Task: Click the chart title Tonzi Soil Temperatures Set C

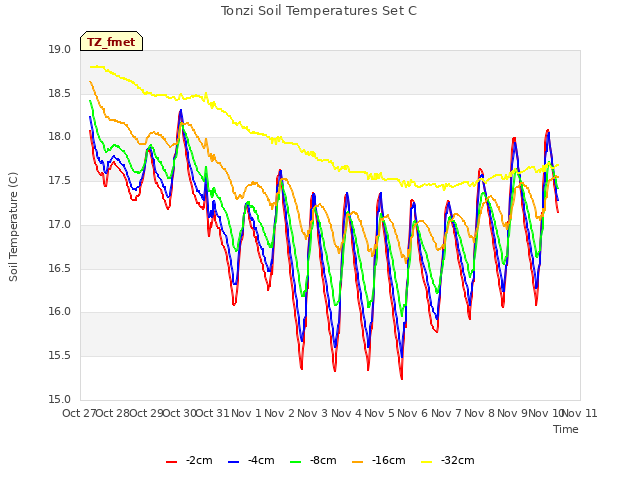Action: pos(319,11)
